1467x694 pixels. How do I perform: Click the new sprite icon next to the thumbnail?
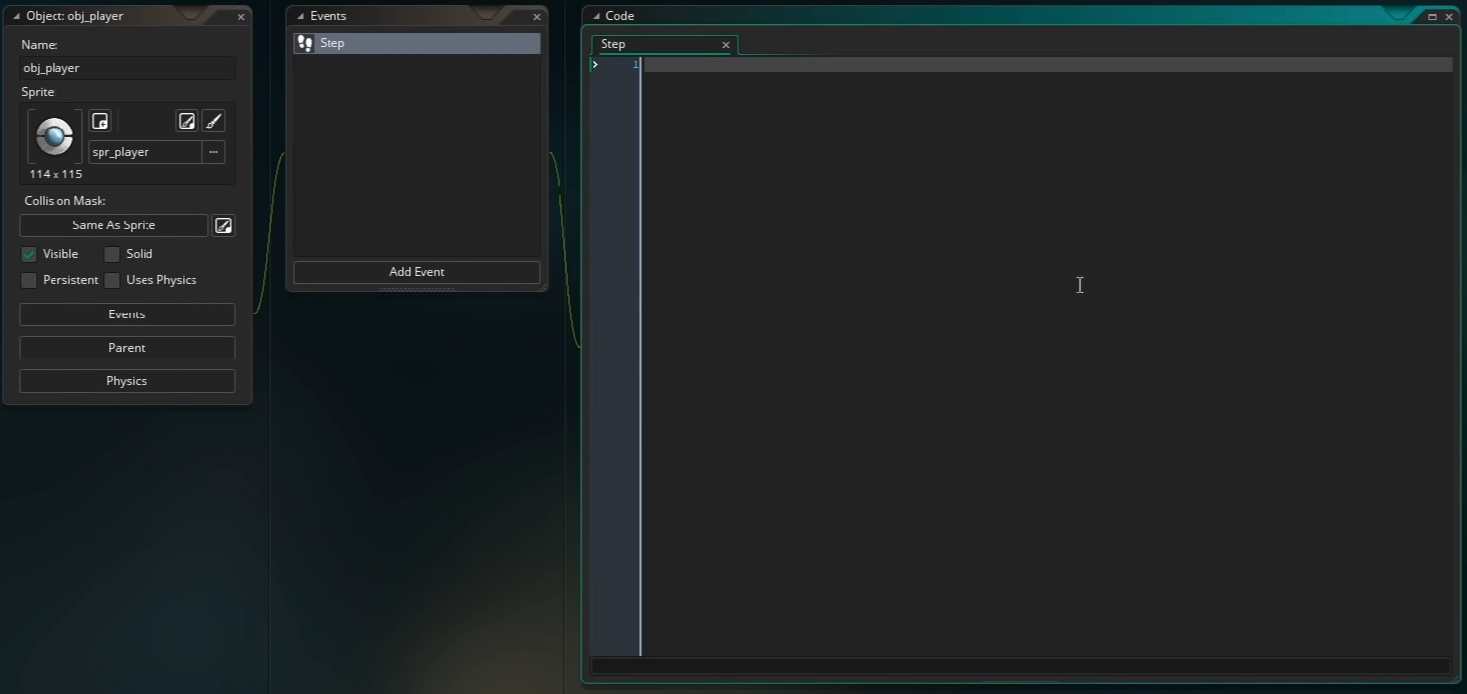pos(100,121)
